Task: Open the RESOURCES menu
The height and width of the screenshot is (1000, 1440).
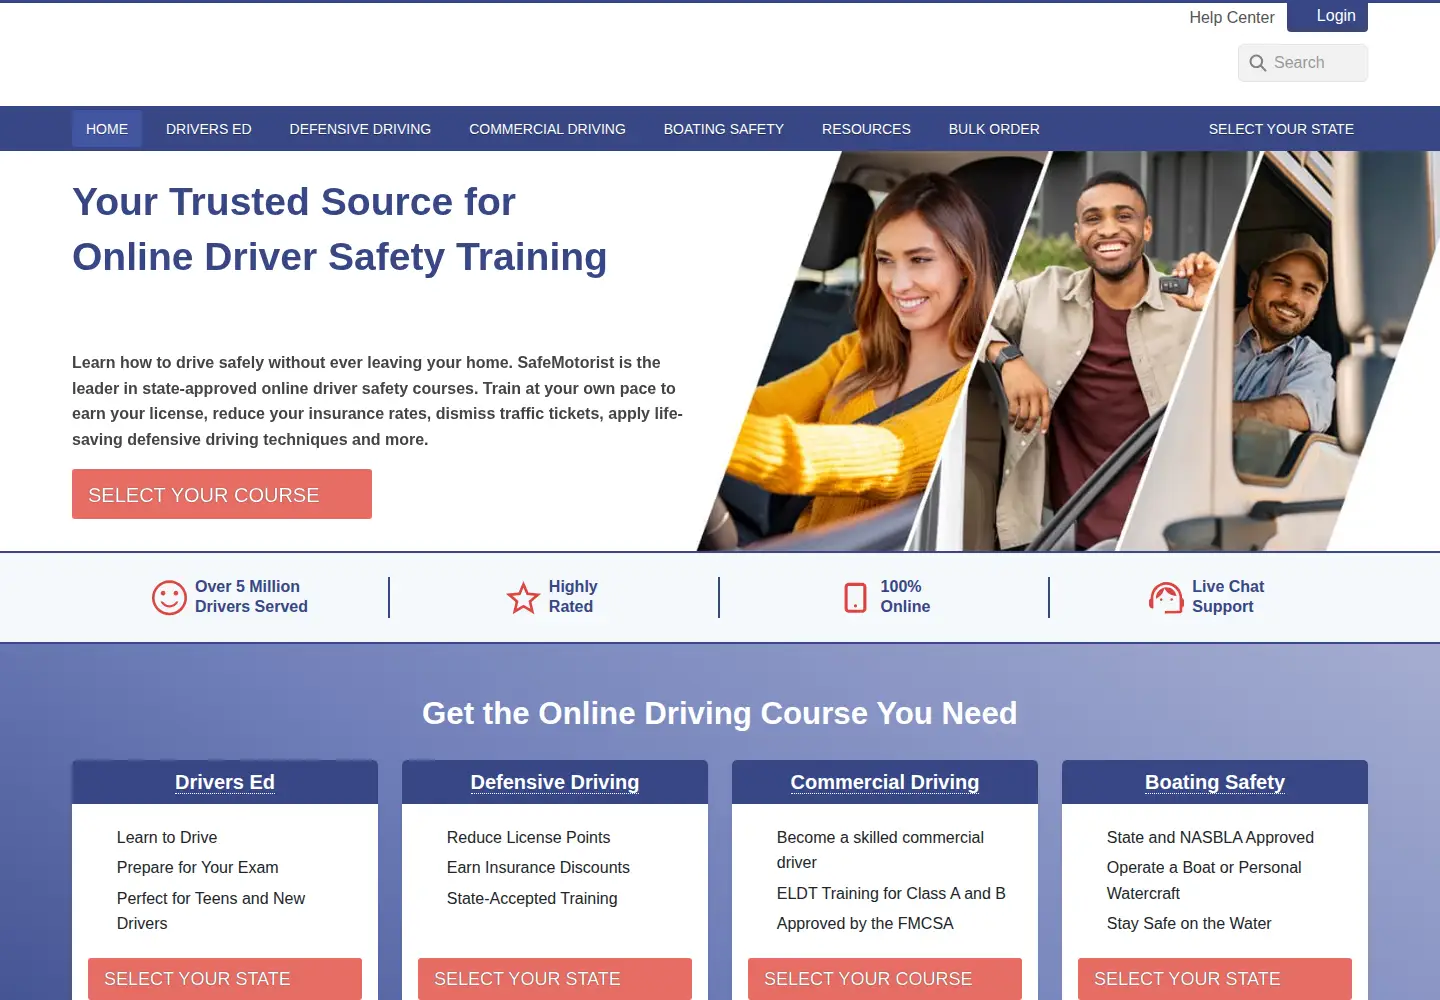Action: (x=866, y=129)
